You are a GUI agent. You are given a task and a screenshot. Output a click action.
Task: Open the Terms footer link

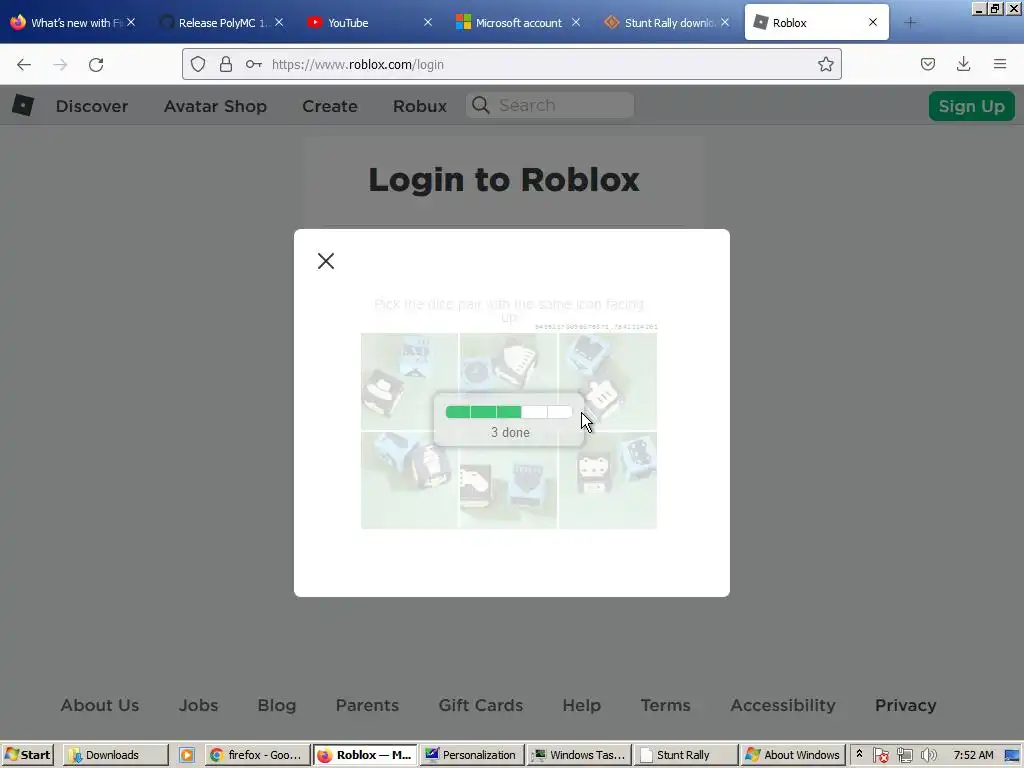pos(665,705)
